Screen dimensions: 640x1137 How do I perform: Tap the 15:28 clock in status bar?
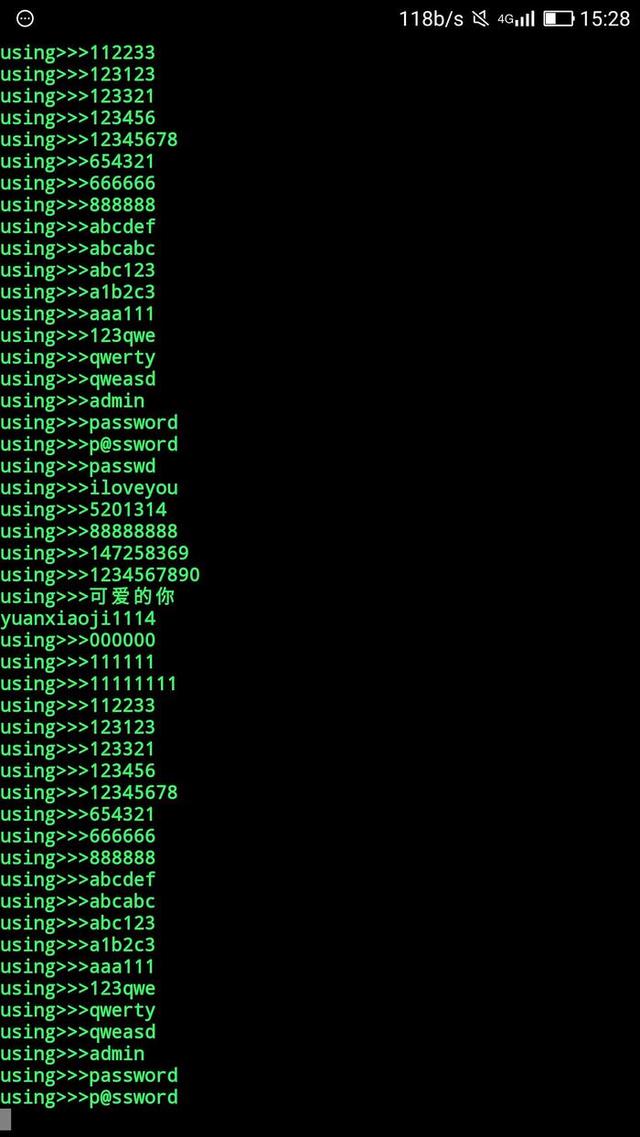(x=604, y=19)
